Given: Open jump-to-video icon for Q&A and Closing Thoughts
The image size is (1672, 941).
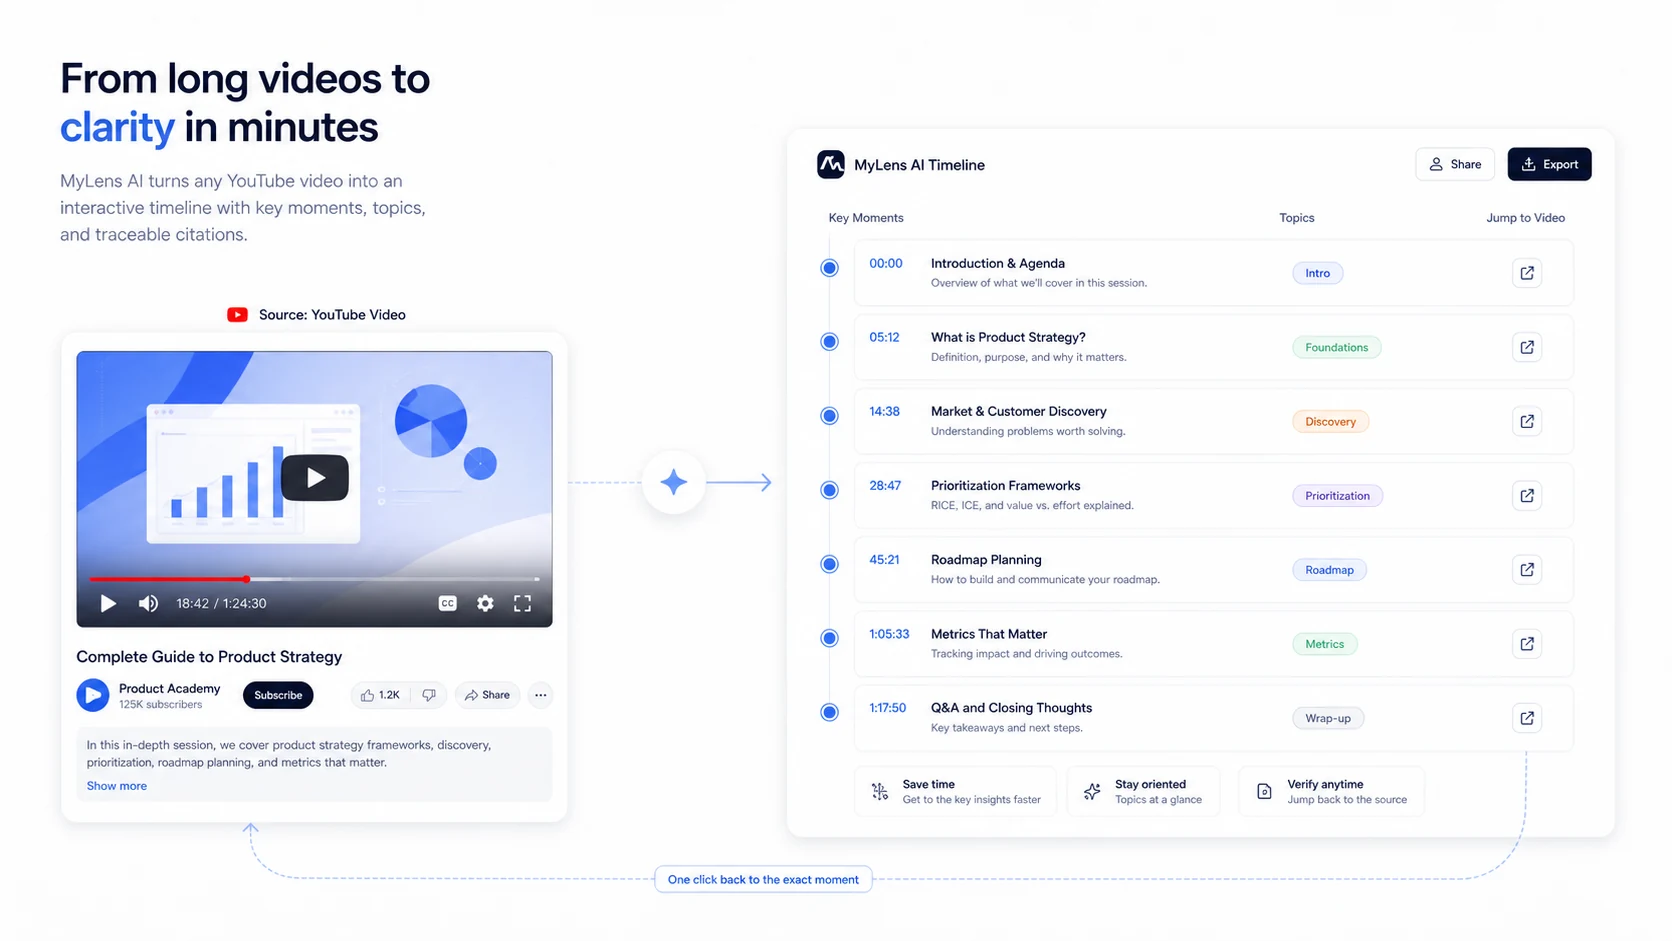Looking at the screenshot, I should click(x=1526, y=718).
